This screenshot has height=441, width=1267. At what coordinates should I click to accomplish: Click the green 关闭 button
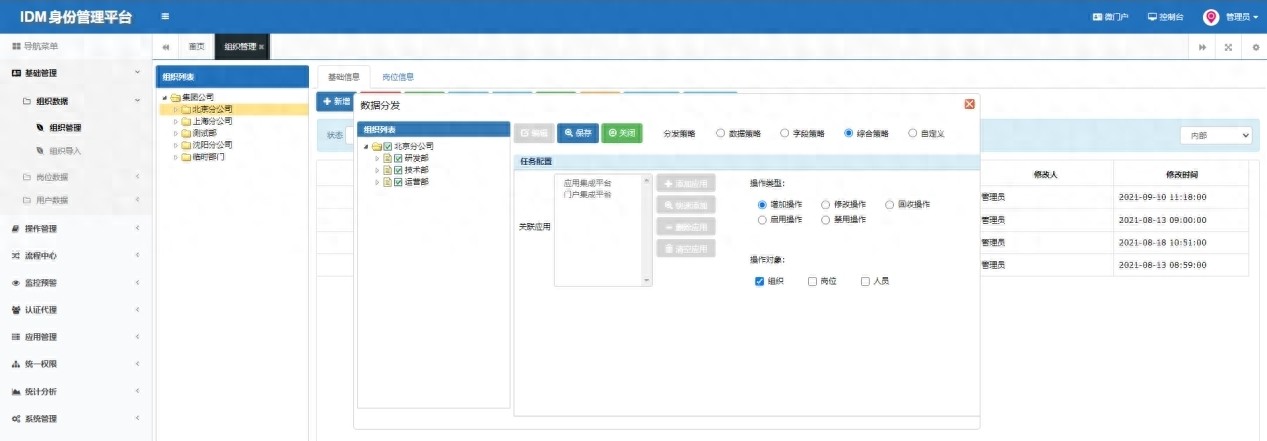tap(622, 133)
